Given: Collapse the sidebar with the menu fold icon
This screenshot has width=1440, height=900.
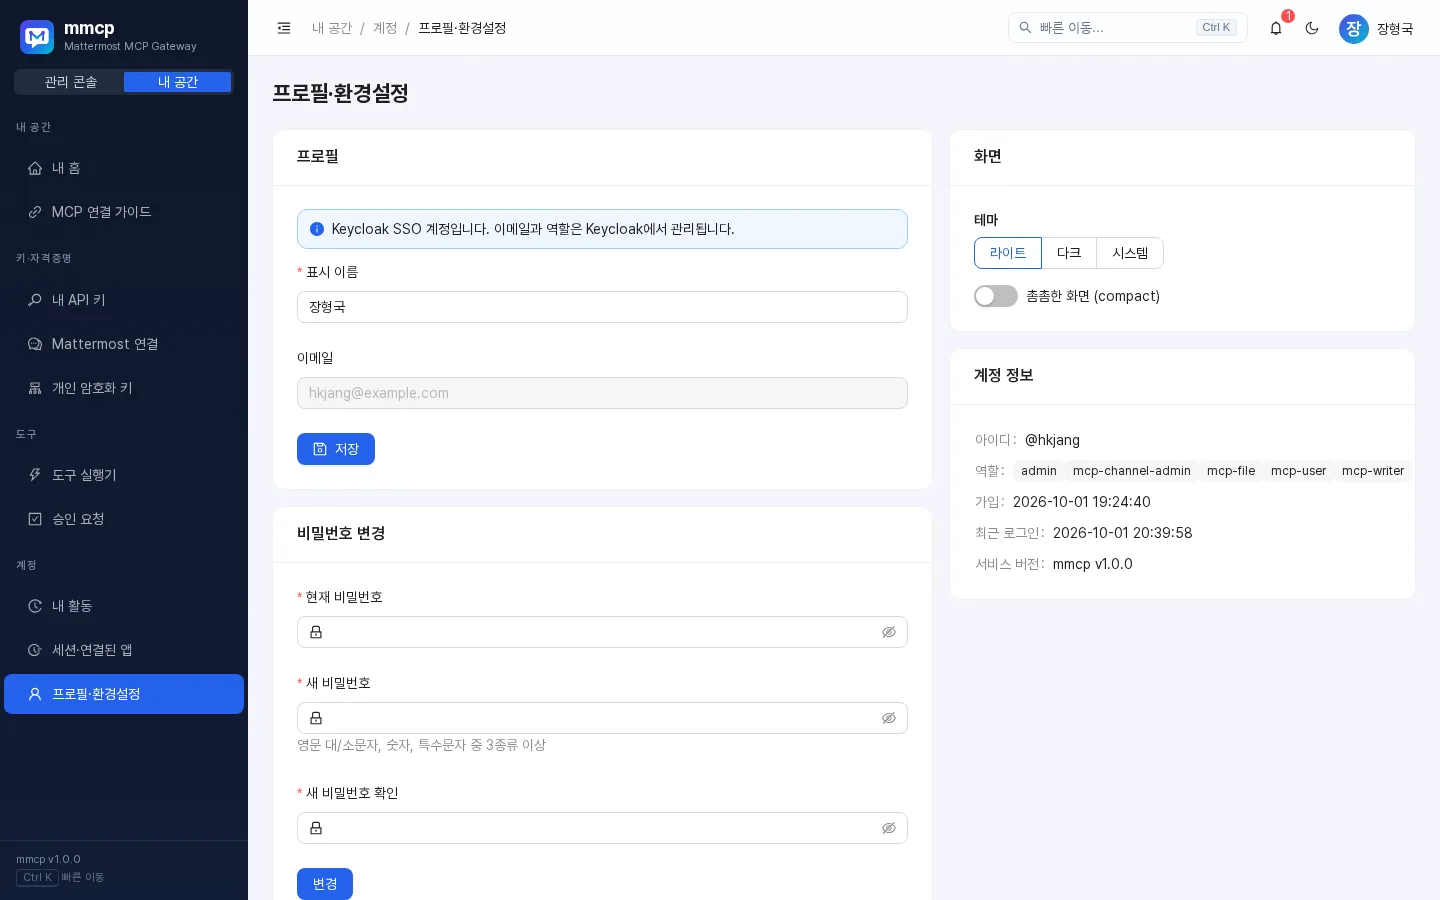Looking at the screenshot, I should point(284,28).
